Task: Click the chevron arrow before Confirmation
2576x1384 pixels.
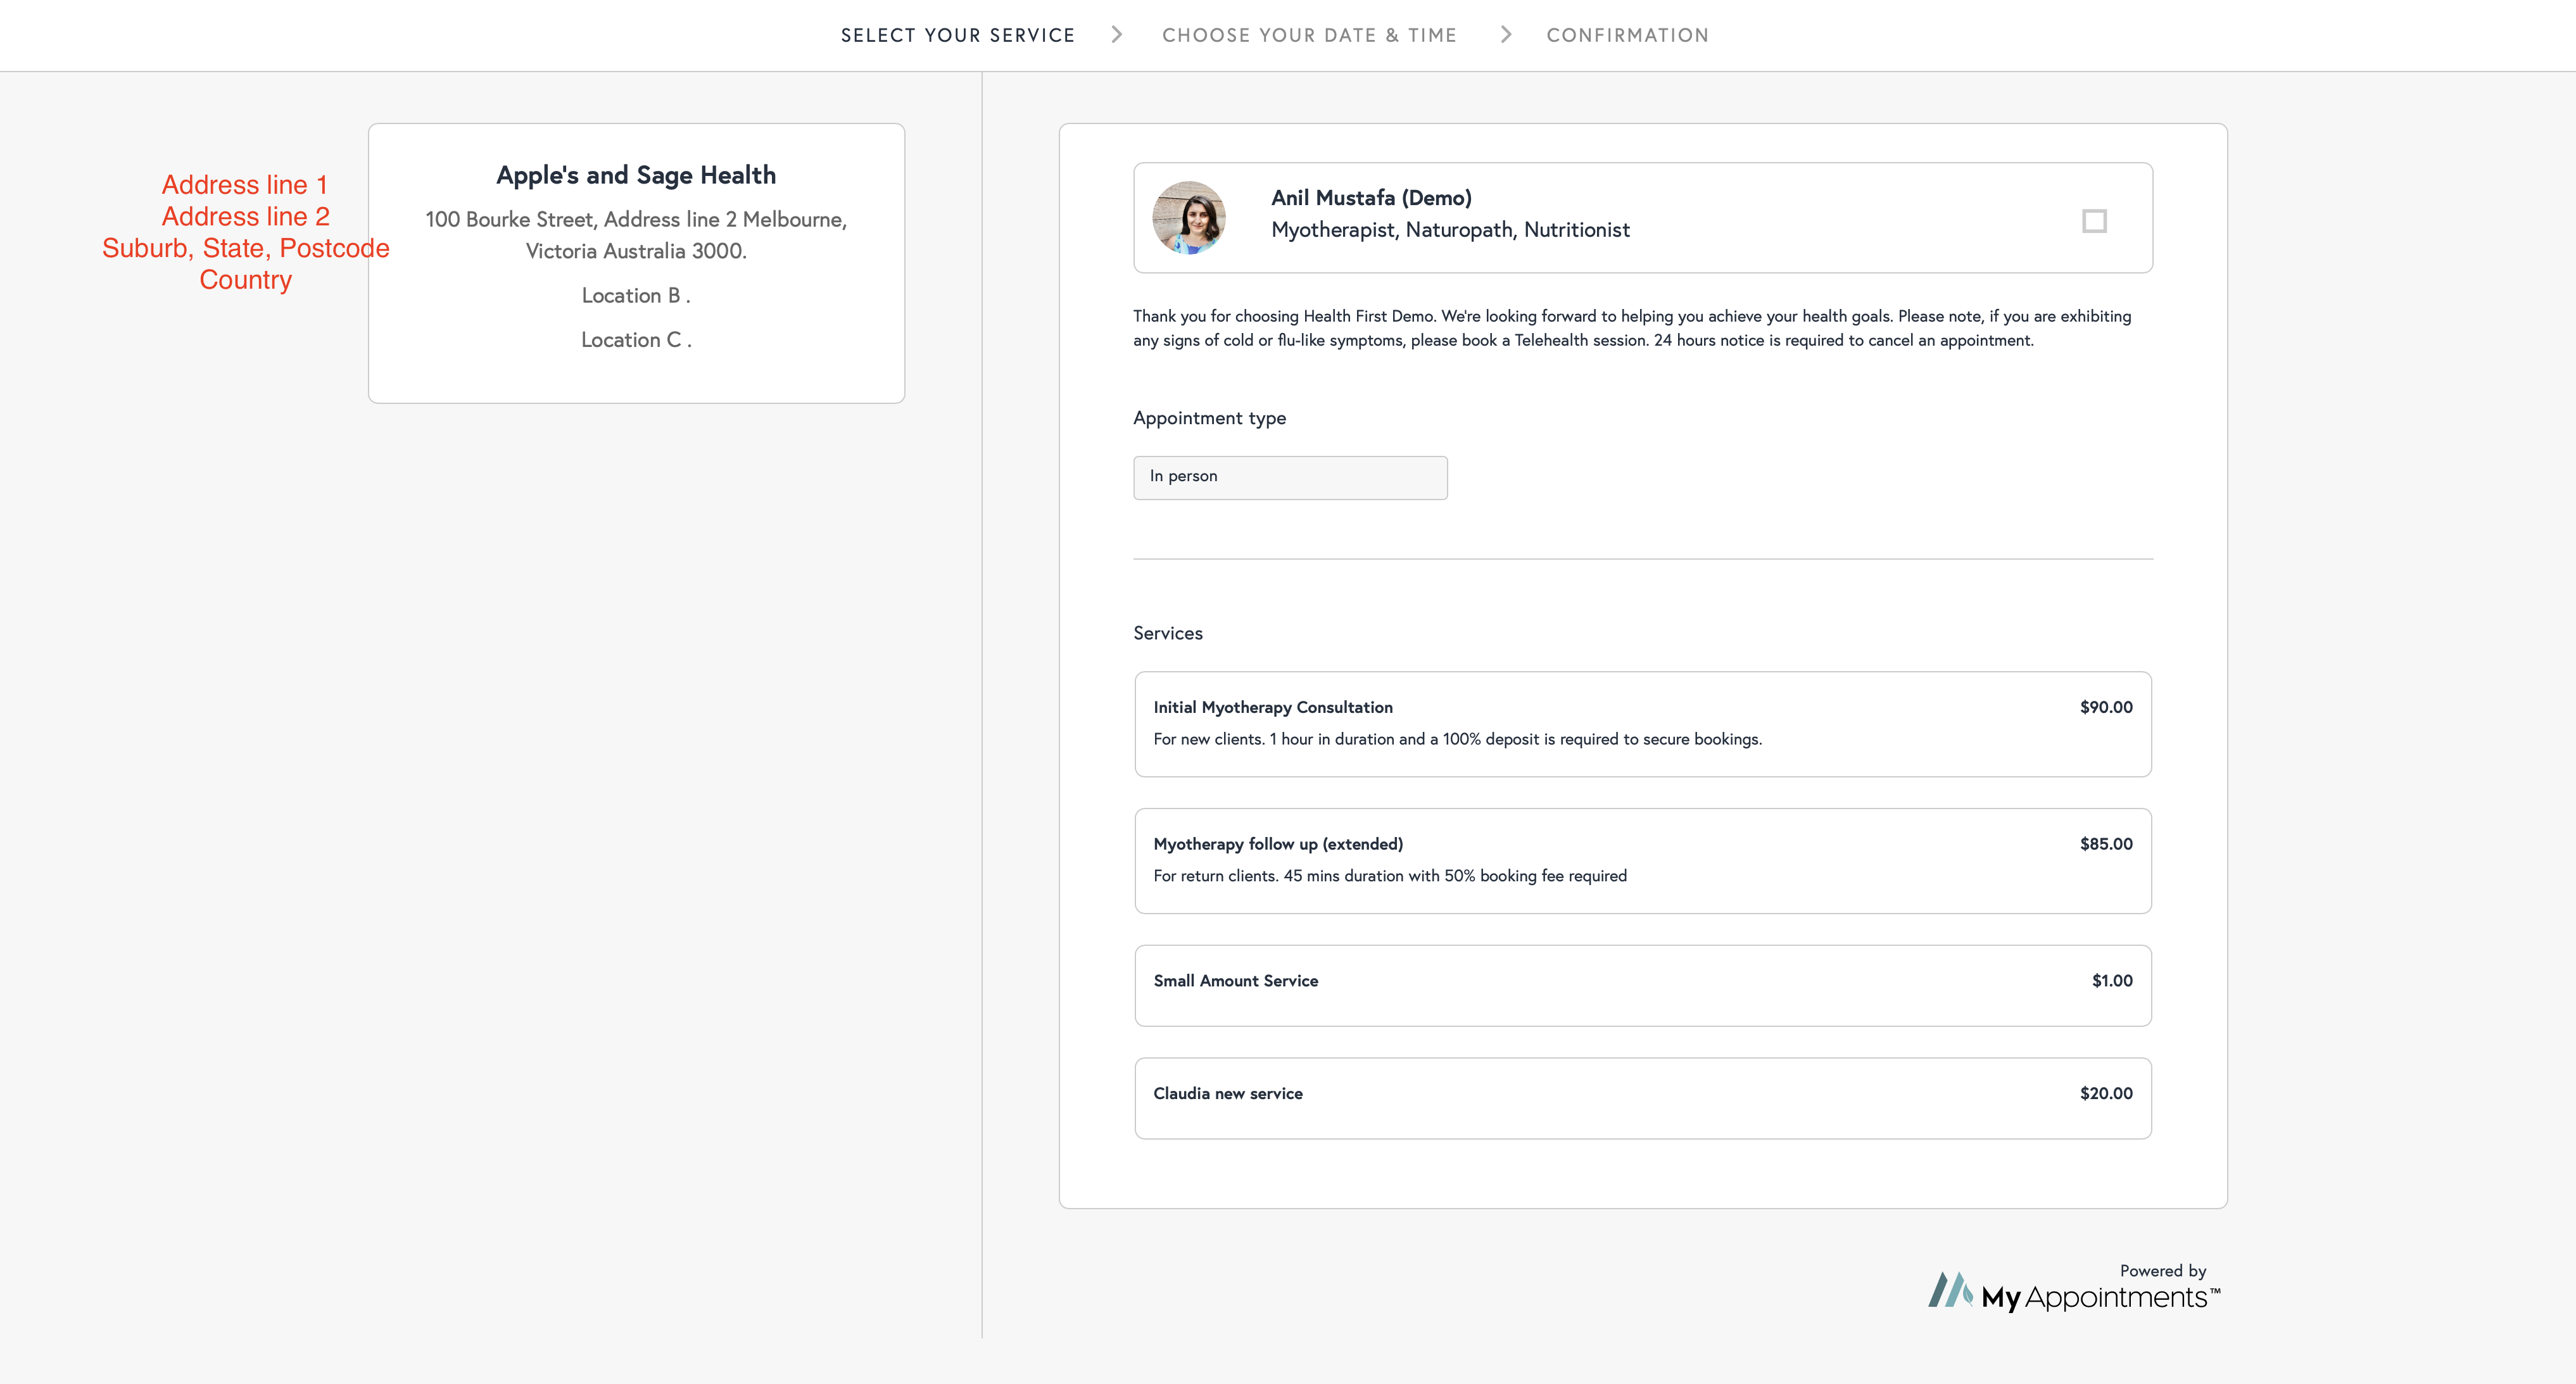Action: click(x=1506, y=35)
